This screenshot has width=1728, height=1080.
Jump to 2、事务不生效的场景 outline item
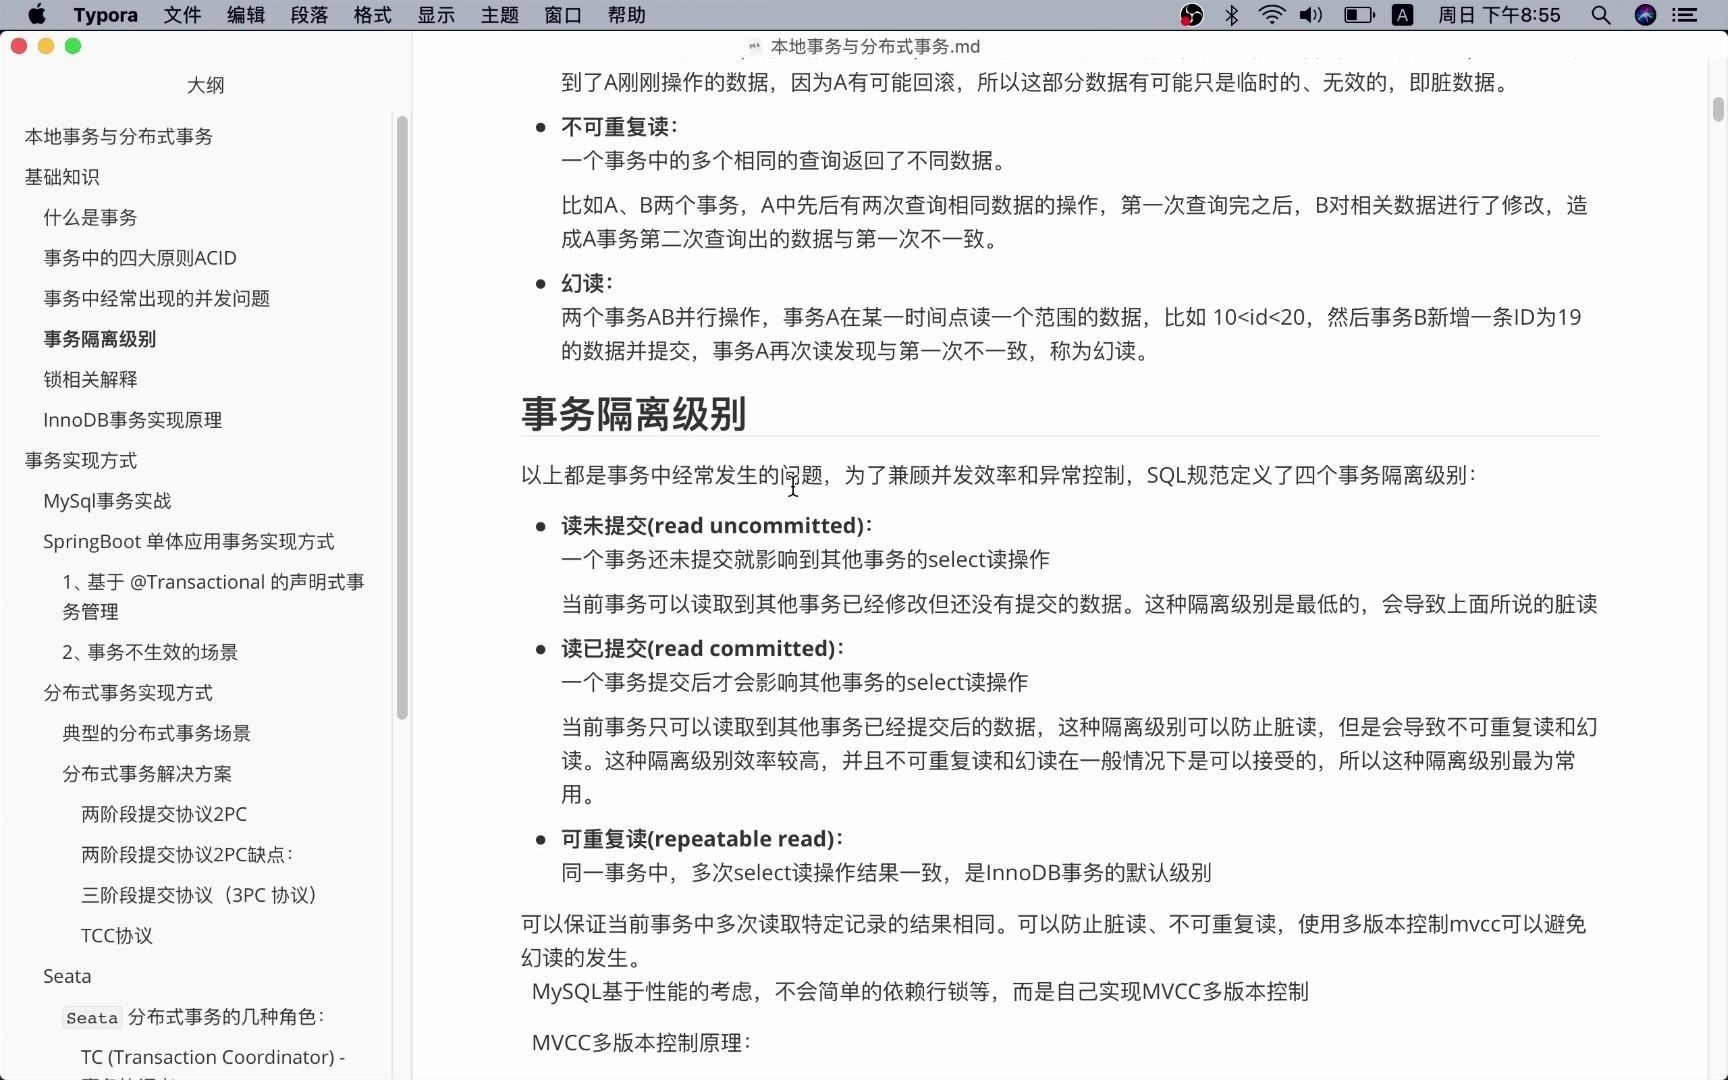tap(150, 652)
